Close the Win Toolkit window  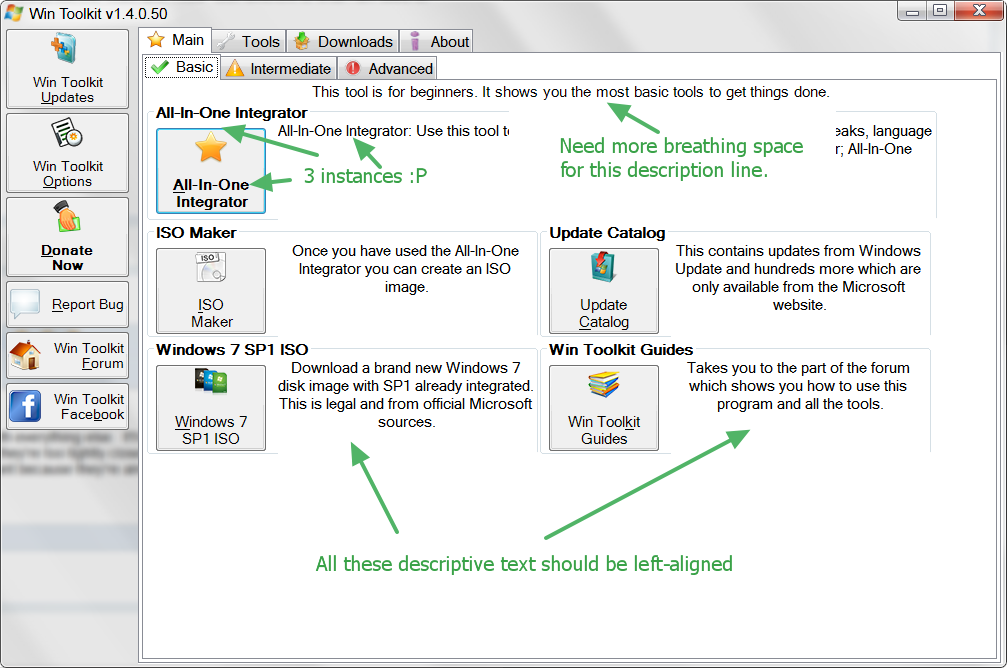coord(979,11)
